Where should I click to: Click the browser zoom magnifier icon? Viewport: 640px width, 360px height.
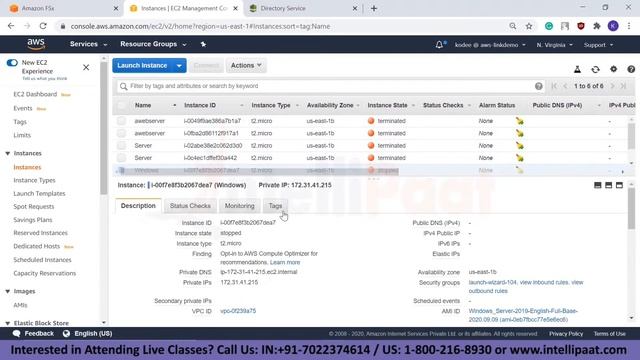(x=513, y=26)
